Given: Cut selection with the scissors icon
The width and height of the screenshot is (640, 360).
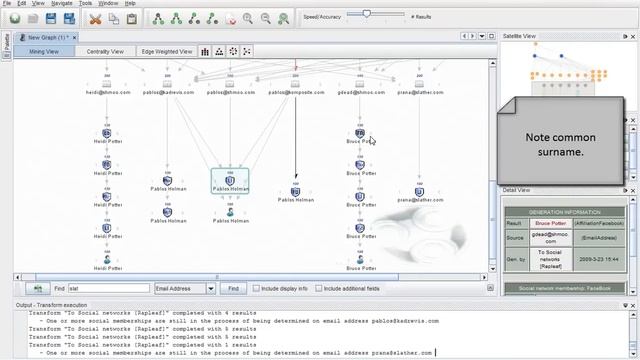Looking at the screenshot, I should pyautogui.click(x=95, y=19).
